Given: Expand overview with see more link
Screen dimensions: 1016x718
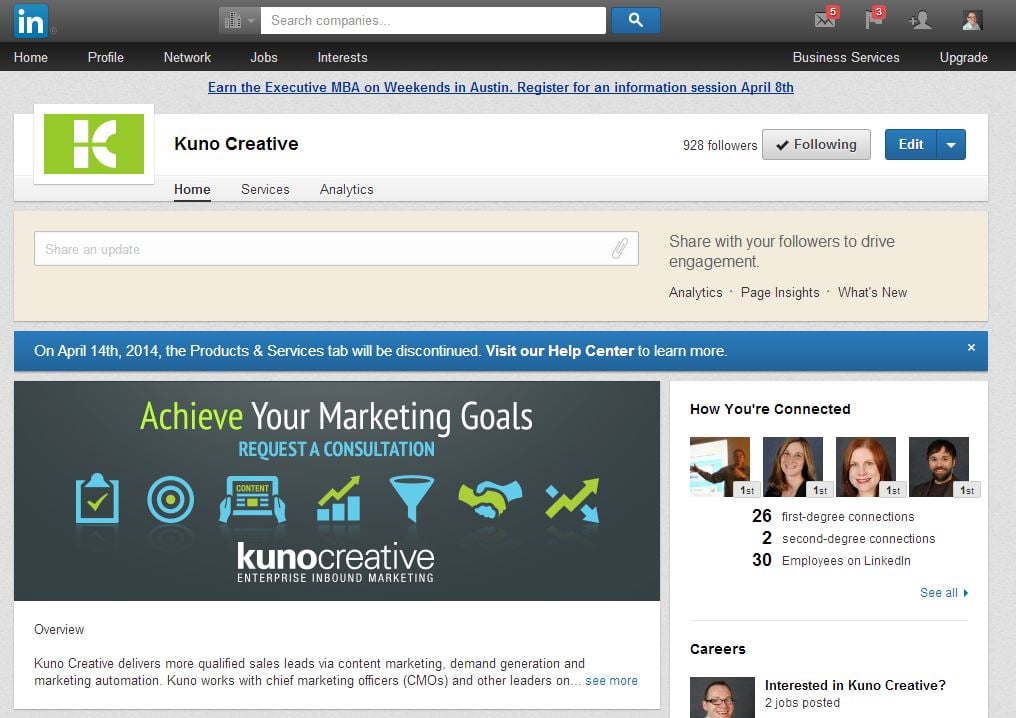Looking at the screenshot, I should (x=611, y=681).
